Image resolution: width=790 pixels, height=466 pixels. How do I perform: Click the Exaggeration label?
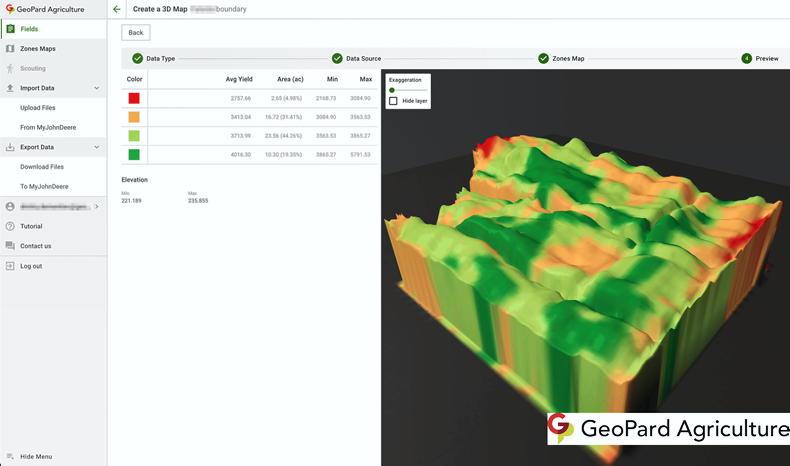point(405,80)
